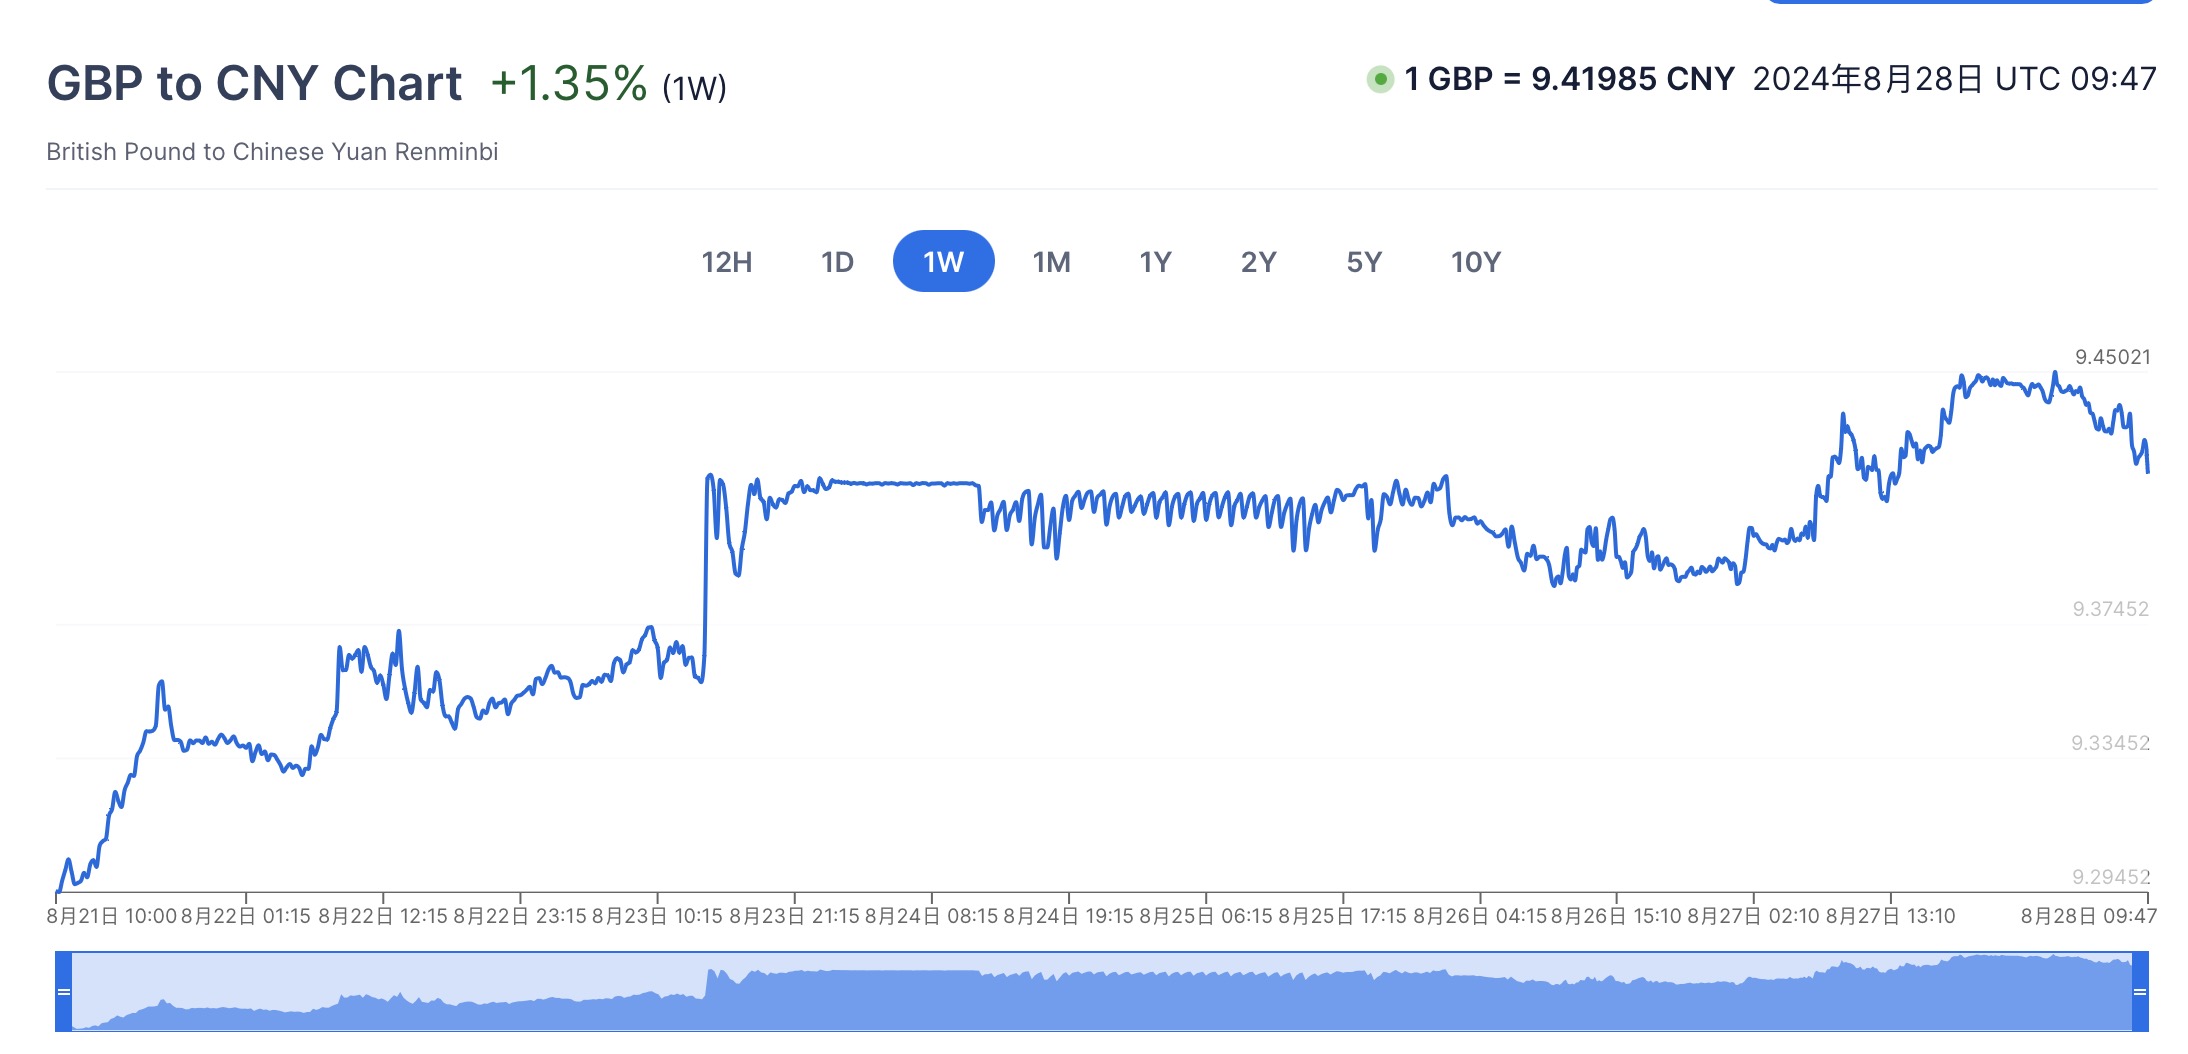The width and height of the screenshot is (2188, 1054).
Task: Open the 10Y historical range
Action: (1475, 262)
